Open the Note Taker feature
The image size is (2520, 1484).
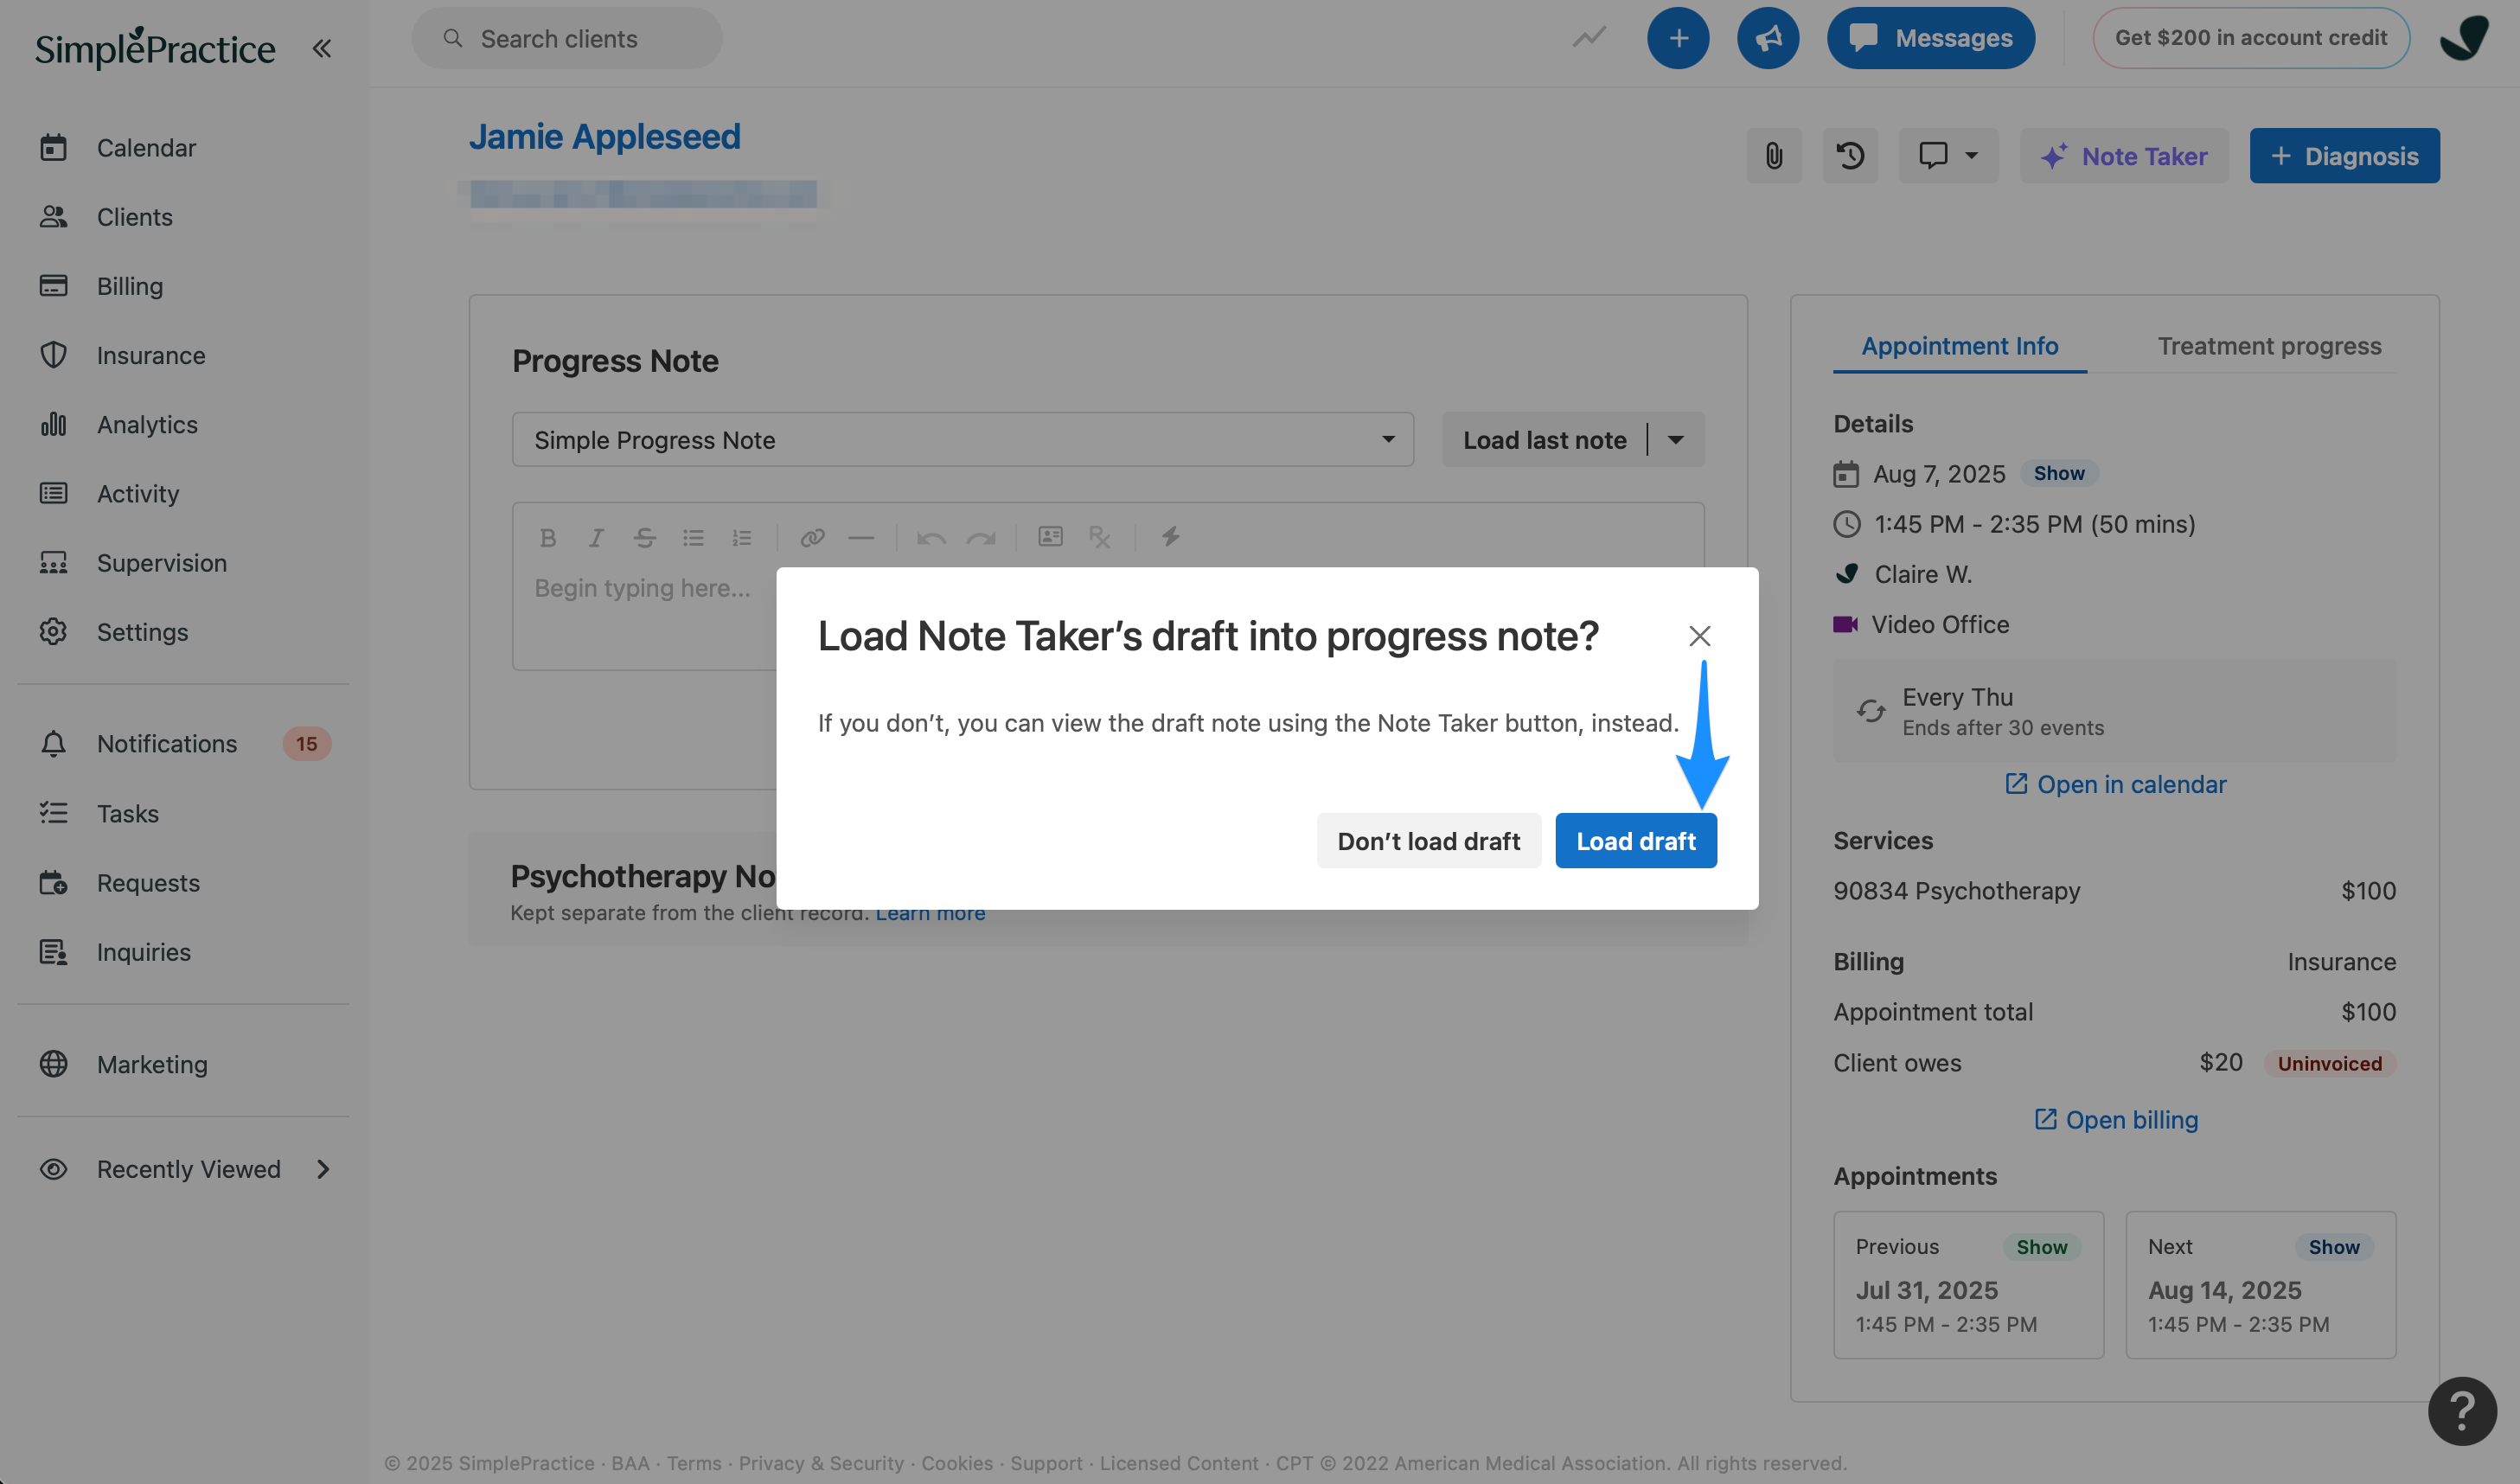click(x=2123, y=156)
